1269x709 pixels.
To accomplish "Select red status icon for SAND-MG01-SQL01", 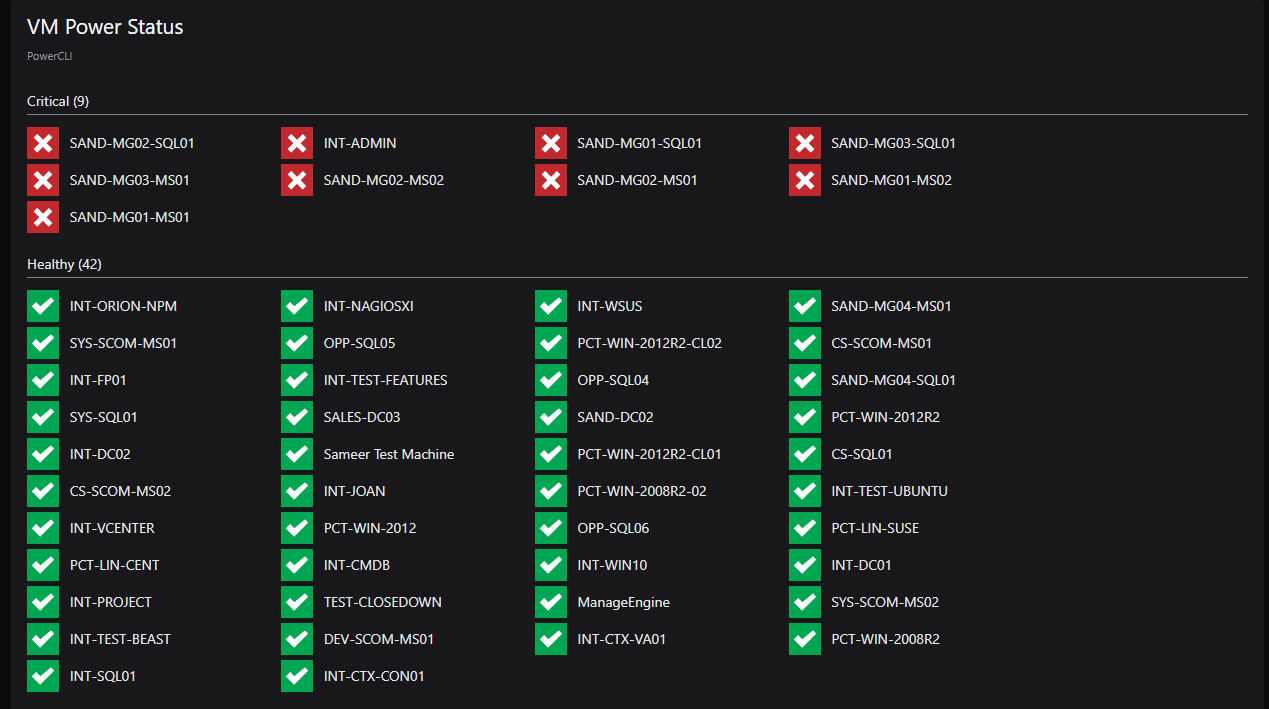I will coord(551,143).
